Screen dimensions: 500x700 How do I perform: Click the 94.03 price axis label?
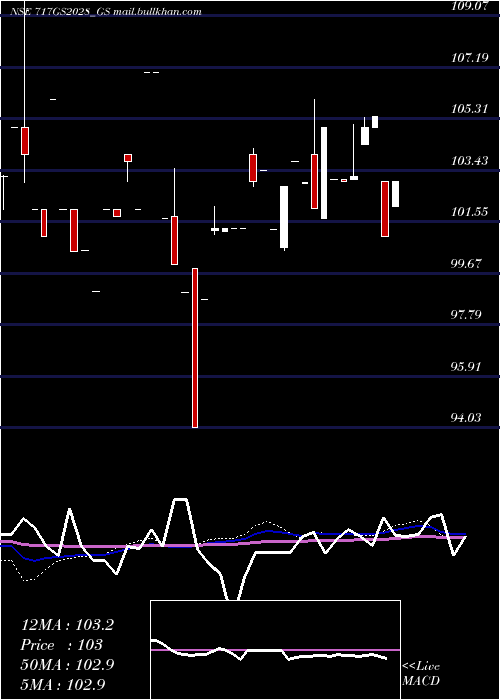point(467,418)
